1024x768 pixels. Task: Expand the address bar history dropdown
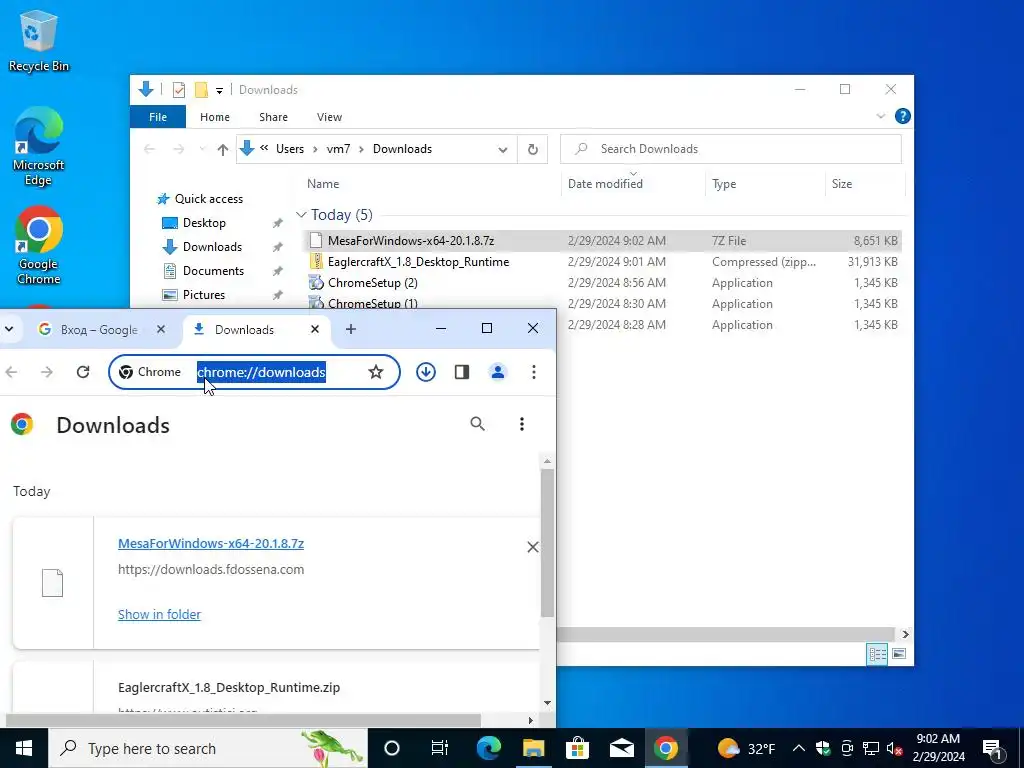503,150
